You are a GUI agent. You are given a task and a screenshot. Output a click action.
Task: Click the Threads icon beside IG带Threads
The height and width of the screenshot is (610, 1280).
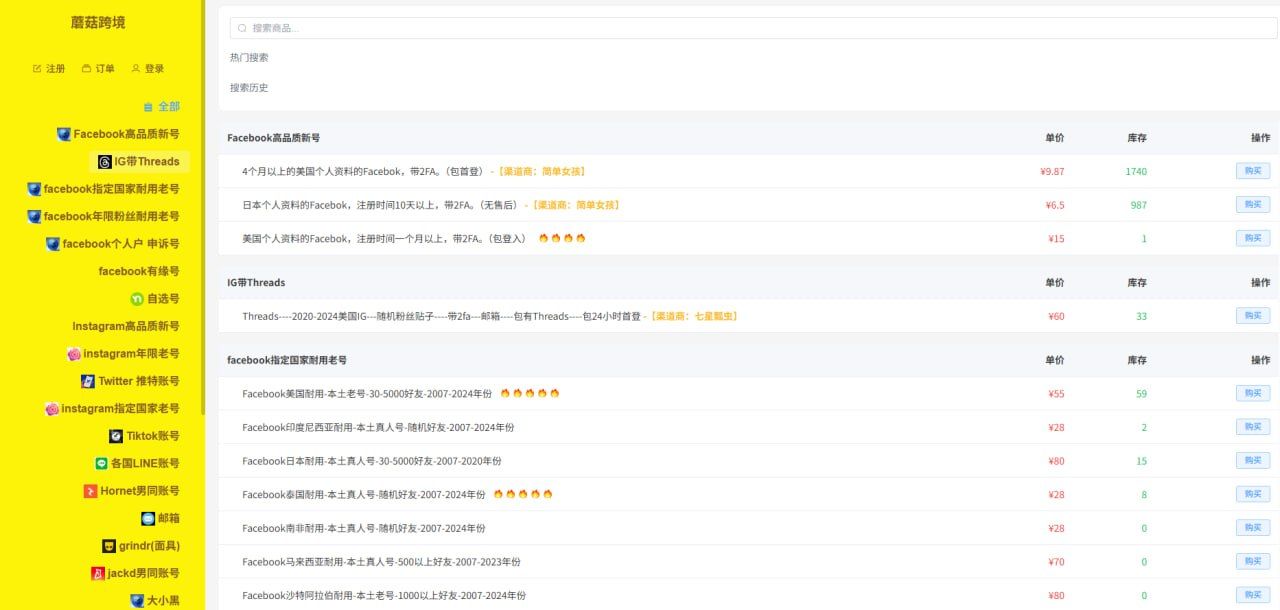(x=104, y=162)
